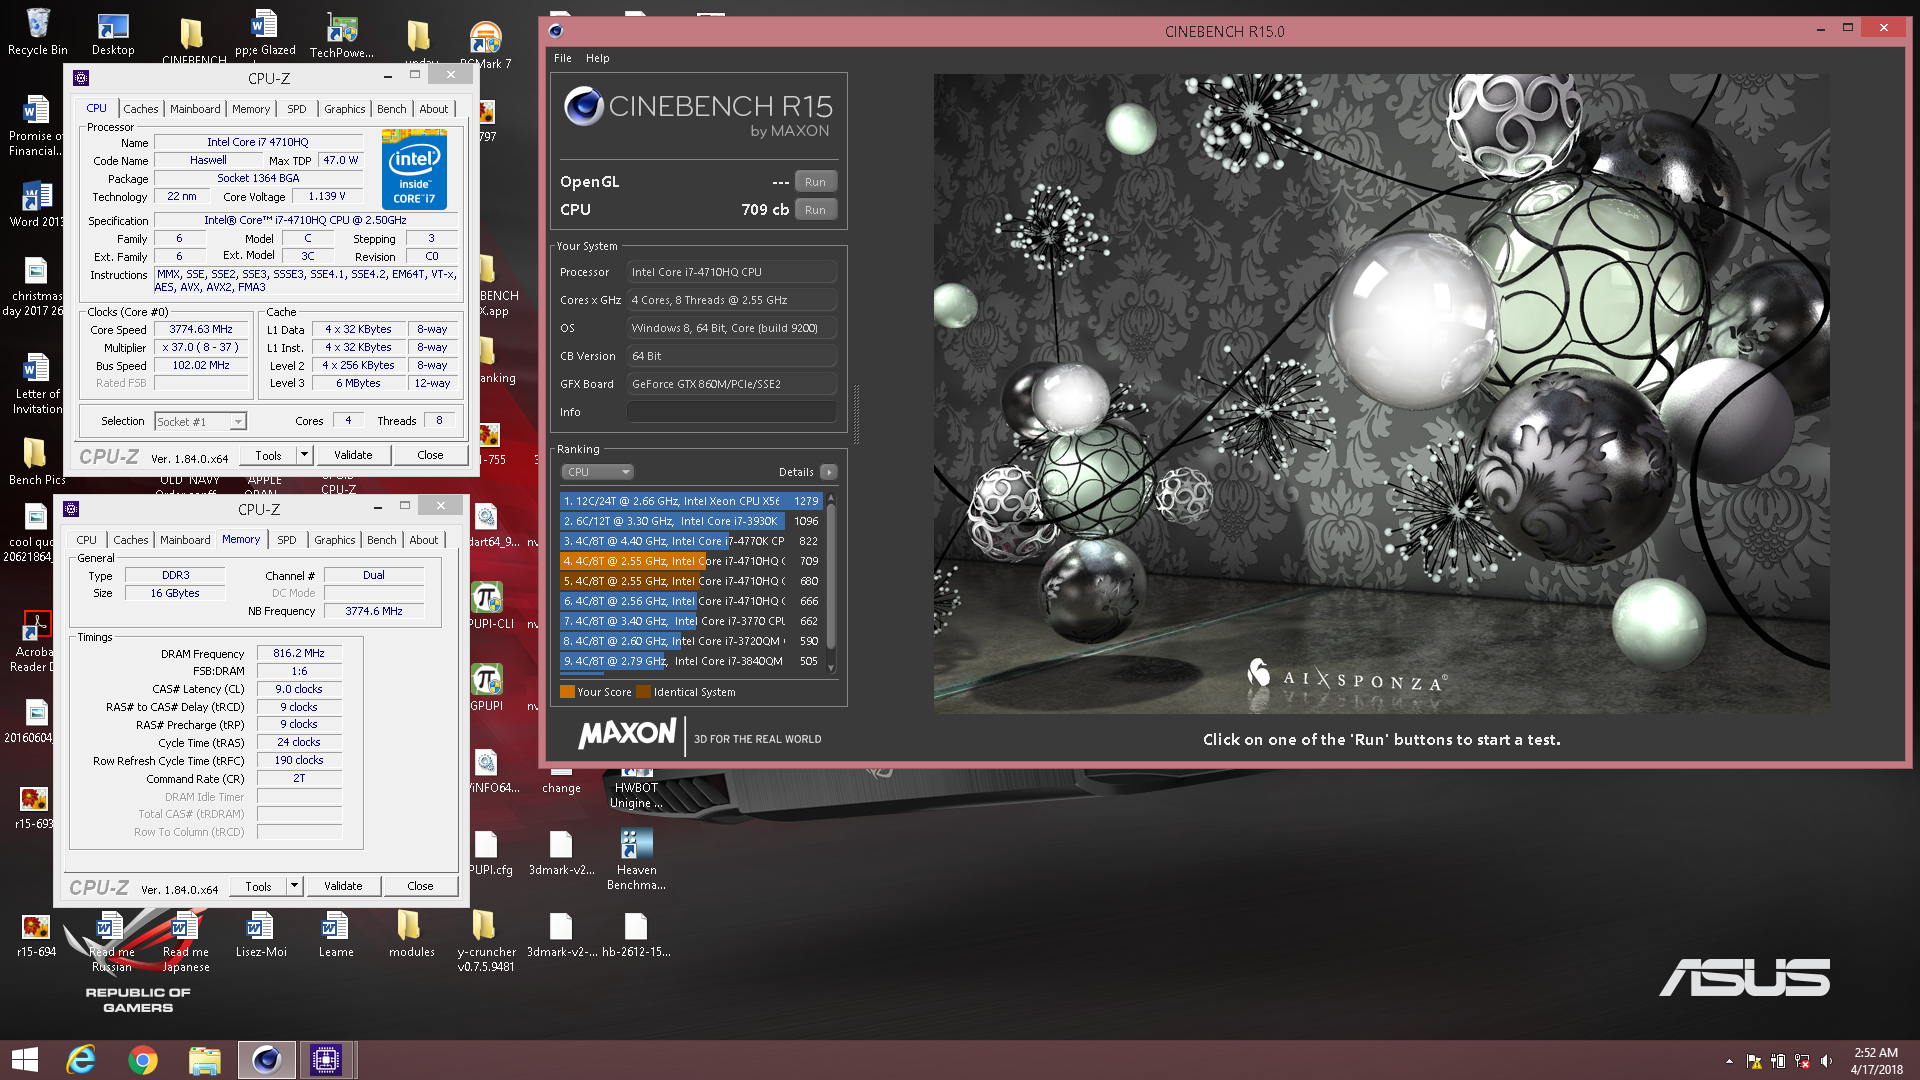Switch to Caches tab in upper CPU-Z

tap(141, 109)
